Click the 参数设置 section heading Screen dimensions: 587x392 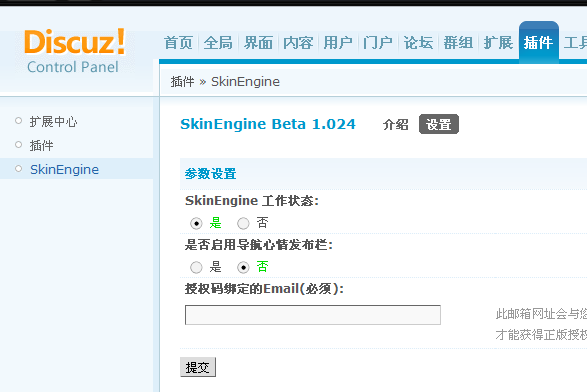pos(210,174)
